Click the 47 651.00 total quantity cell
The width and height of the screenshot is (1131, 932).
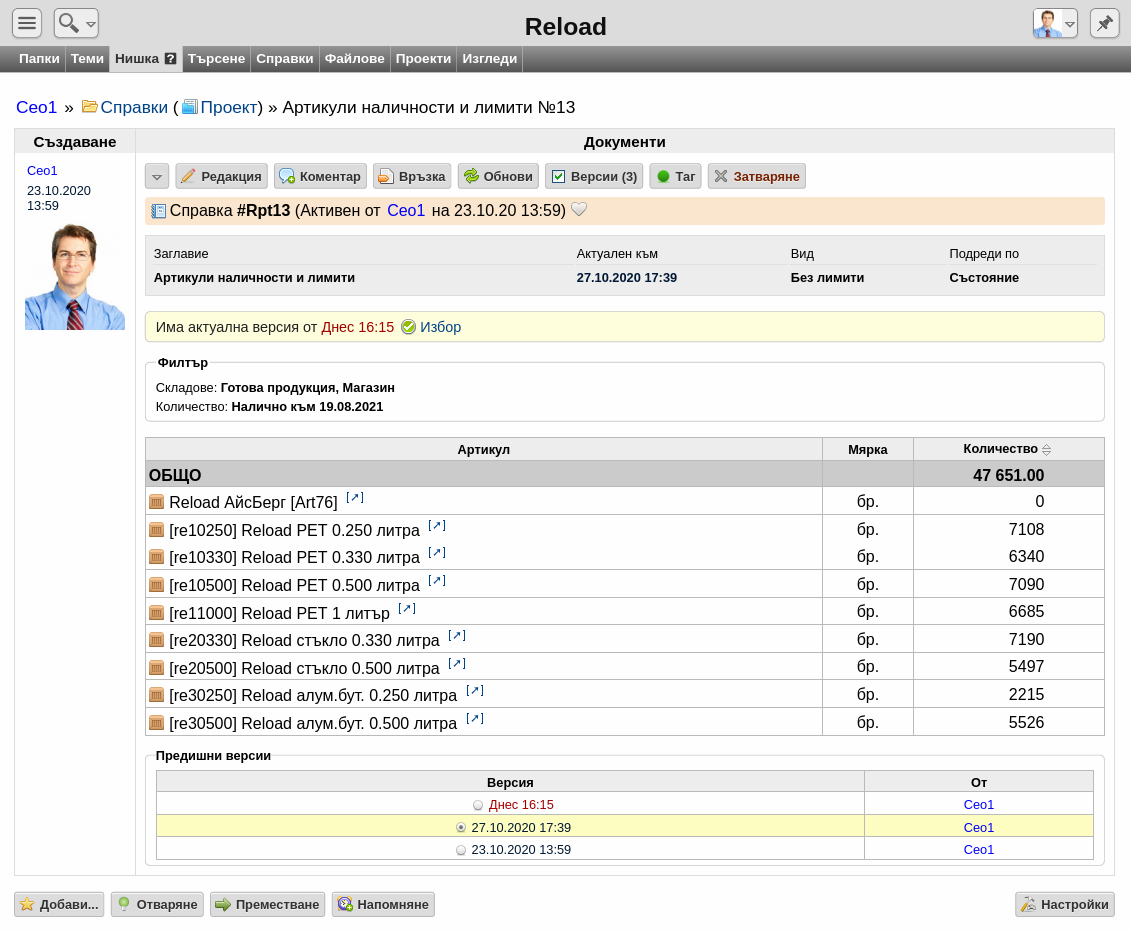coord(1008,475)
